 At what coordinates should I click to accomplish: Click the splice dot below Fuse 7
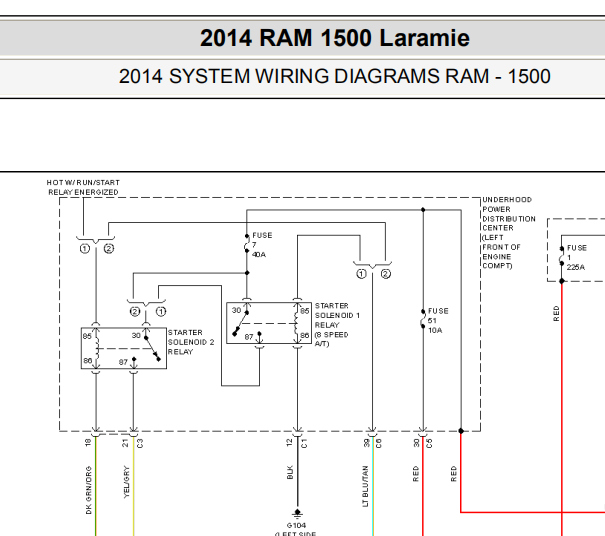[247, 273]
